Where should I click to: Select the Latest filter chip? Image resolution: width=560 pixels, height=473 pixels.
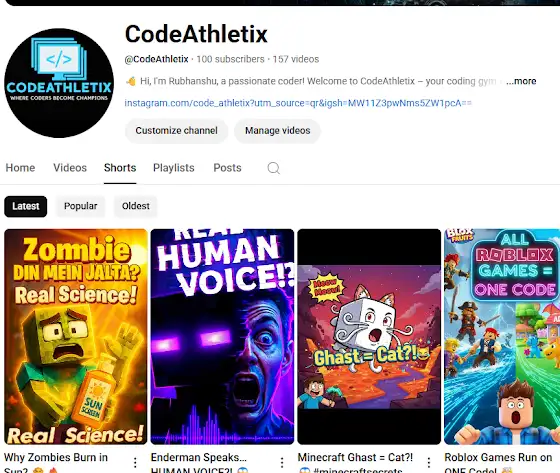coord(26,206)
